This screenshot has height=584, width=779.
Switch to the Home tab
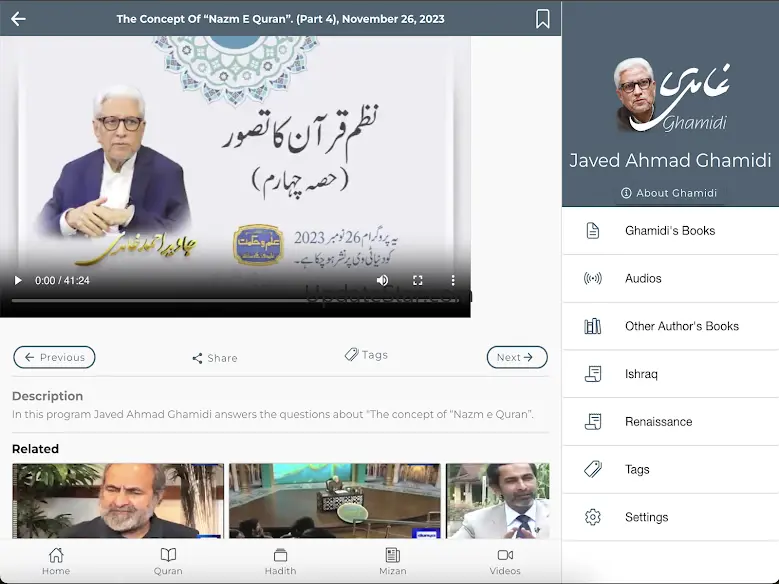click(x=56, y=561)
